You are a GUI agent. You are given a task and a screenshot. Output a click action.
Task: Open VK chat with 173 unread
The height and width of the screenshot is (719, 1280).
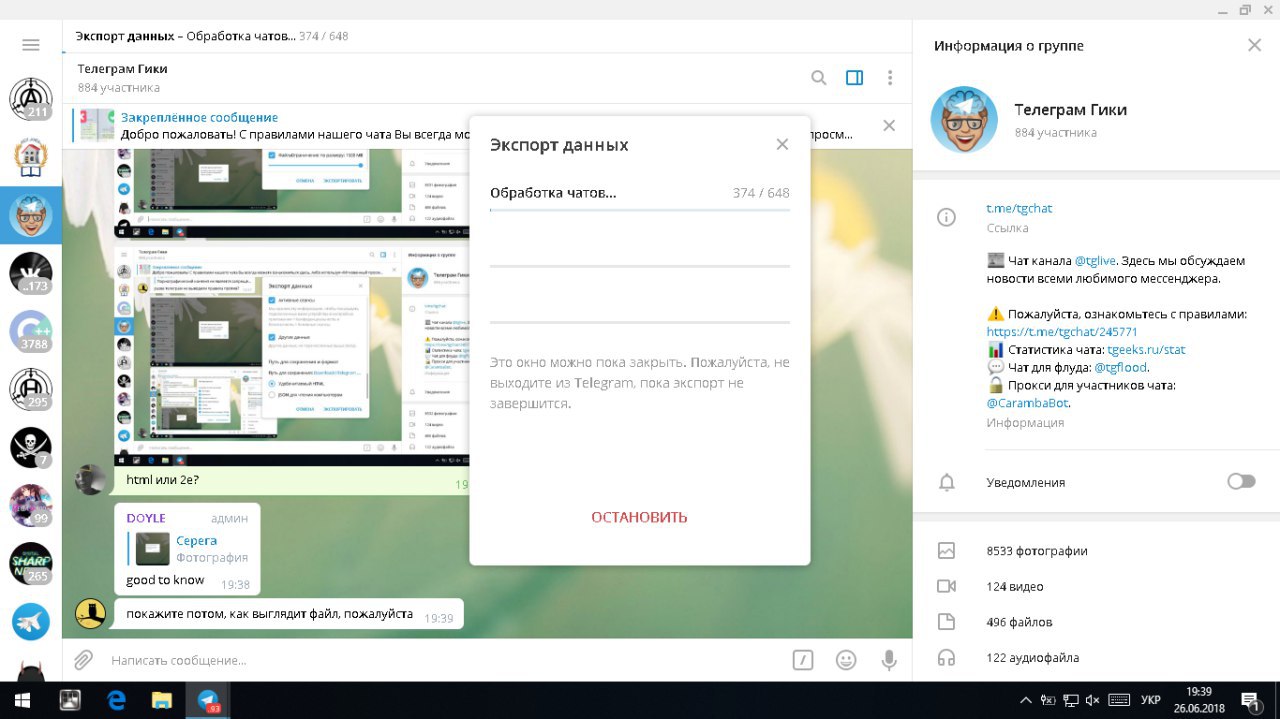pyautogui.click(x=31, y=273)
